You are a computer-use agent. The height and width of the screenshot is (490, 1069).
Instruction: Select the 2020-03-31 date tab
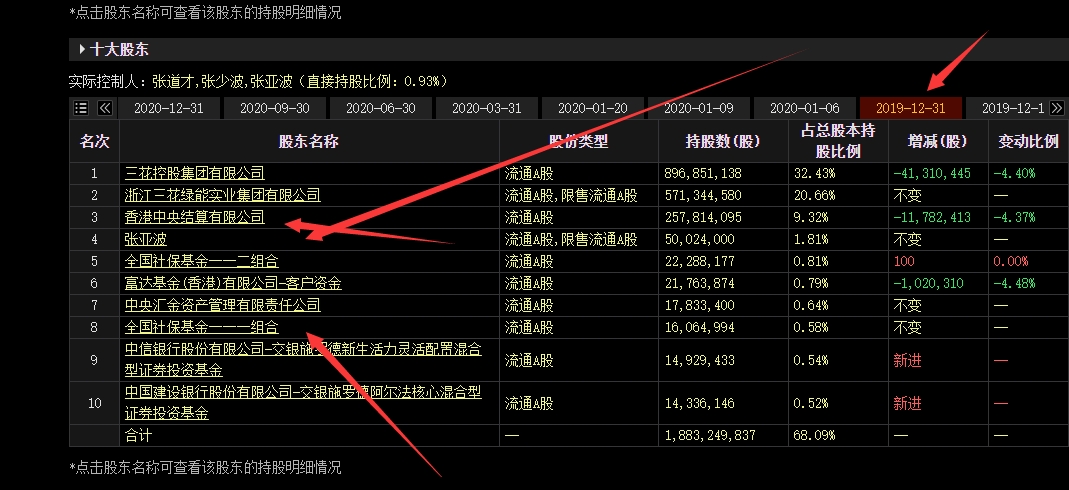487,108
